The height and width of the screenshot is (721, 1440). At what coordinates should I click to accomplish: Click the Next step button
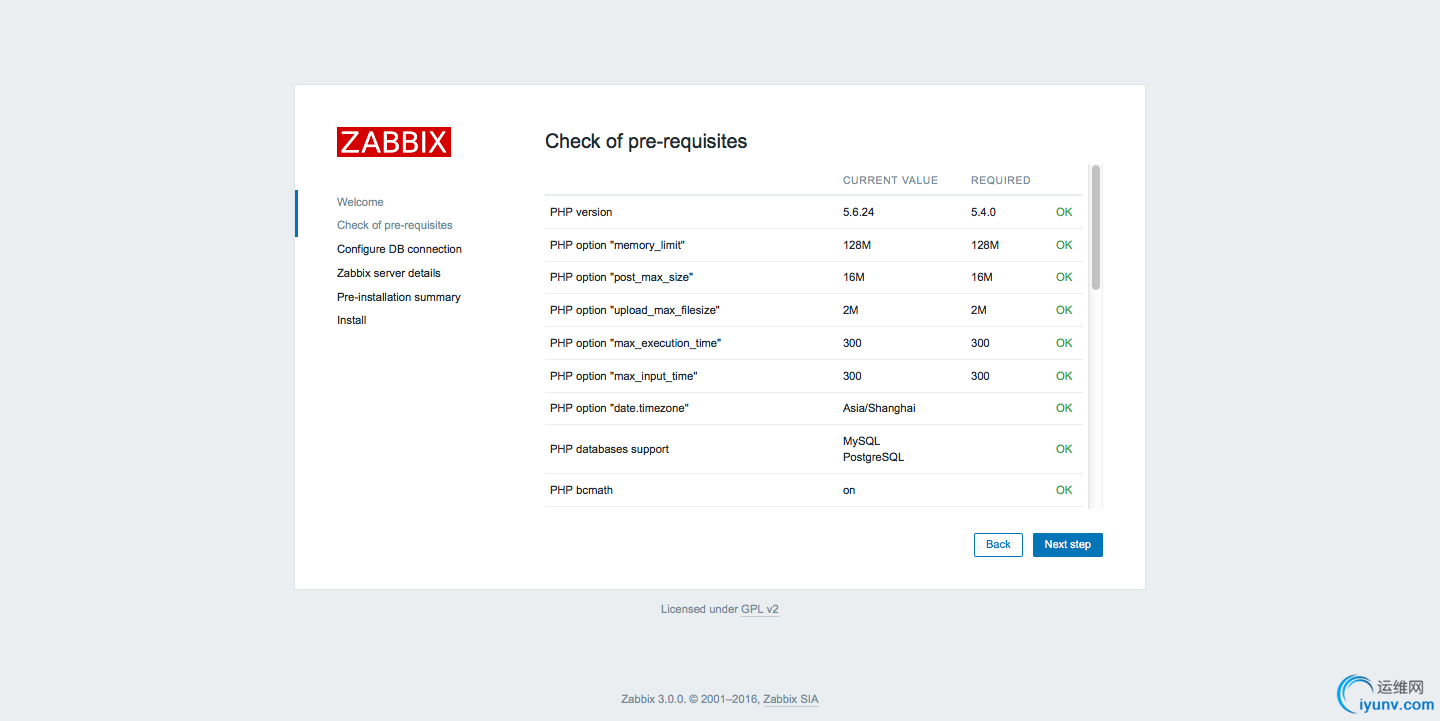(x=1067, y=545)
